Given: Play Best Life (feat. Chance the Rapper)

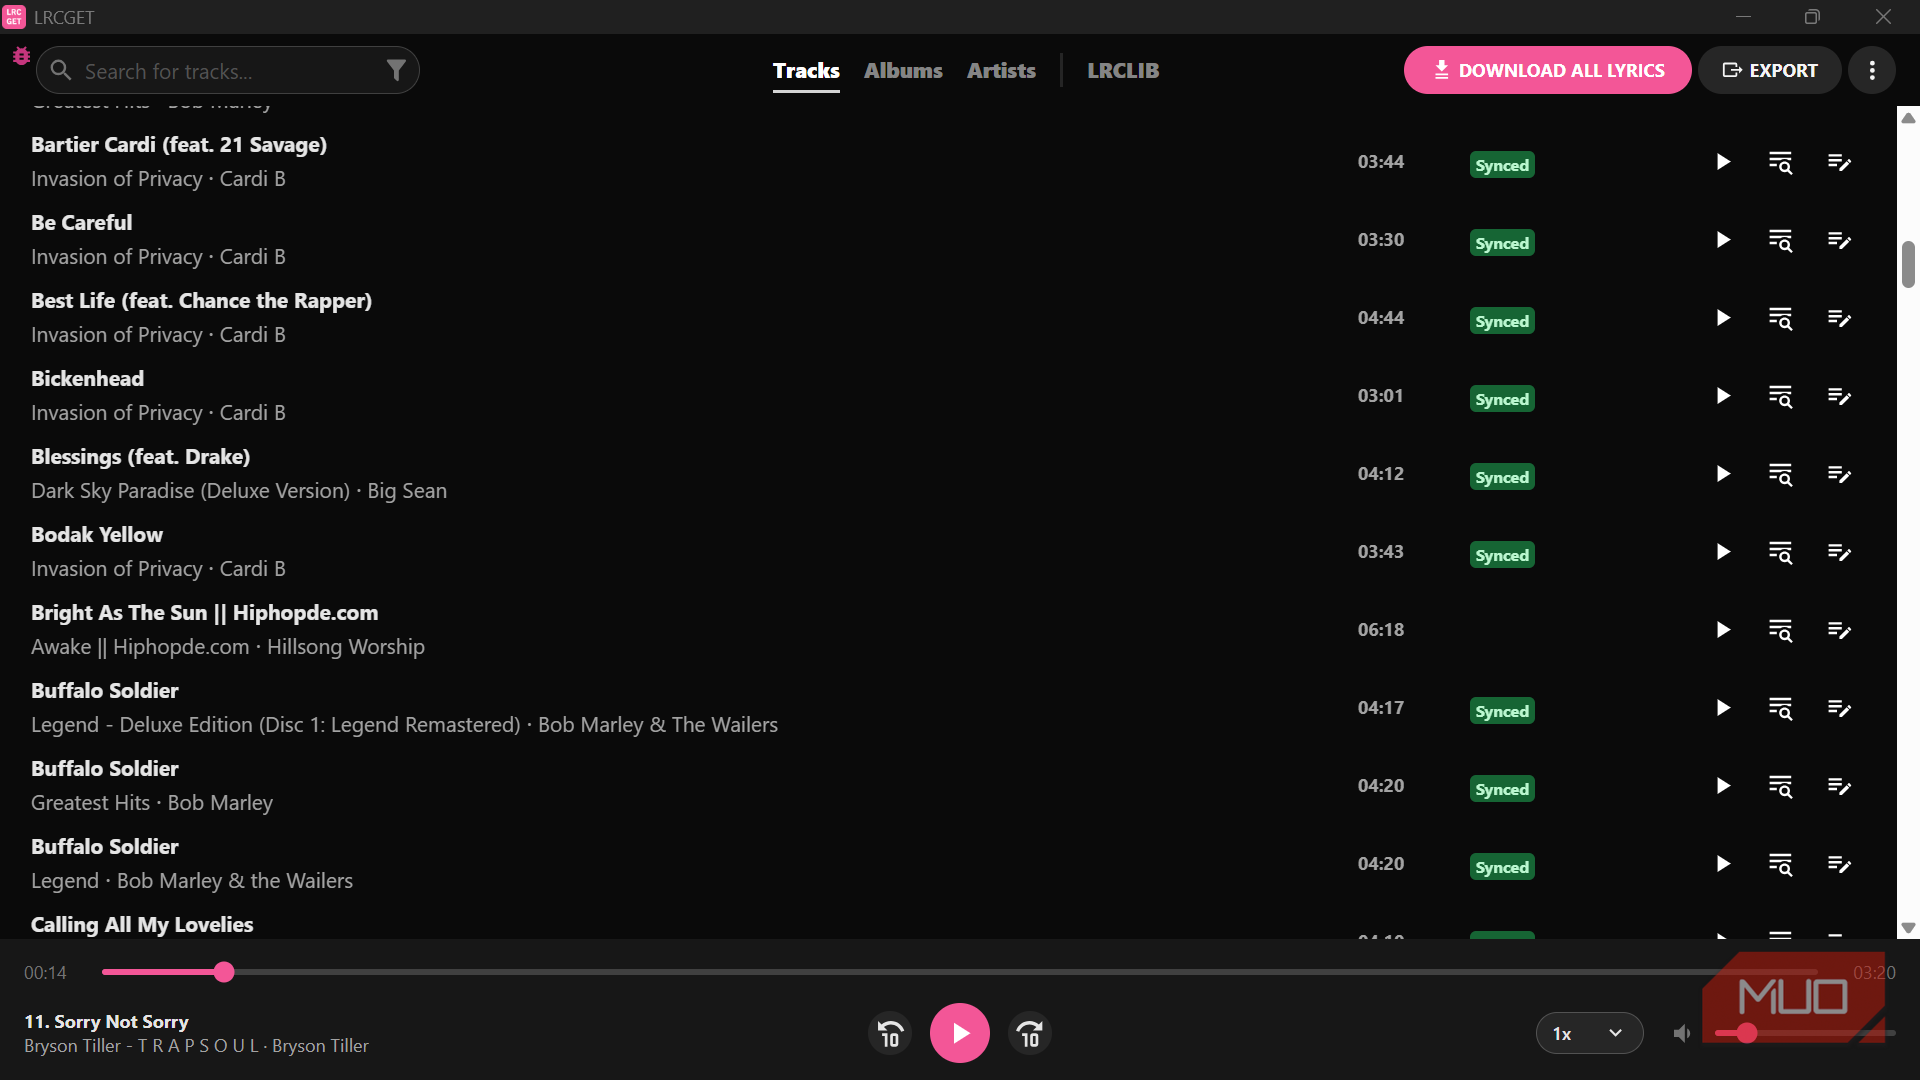Looking at the screenshot, I should coord(1723,318).
